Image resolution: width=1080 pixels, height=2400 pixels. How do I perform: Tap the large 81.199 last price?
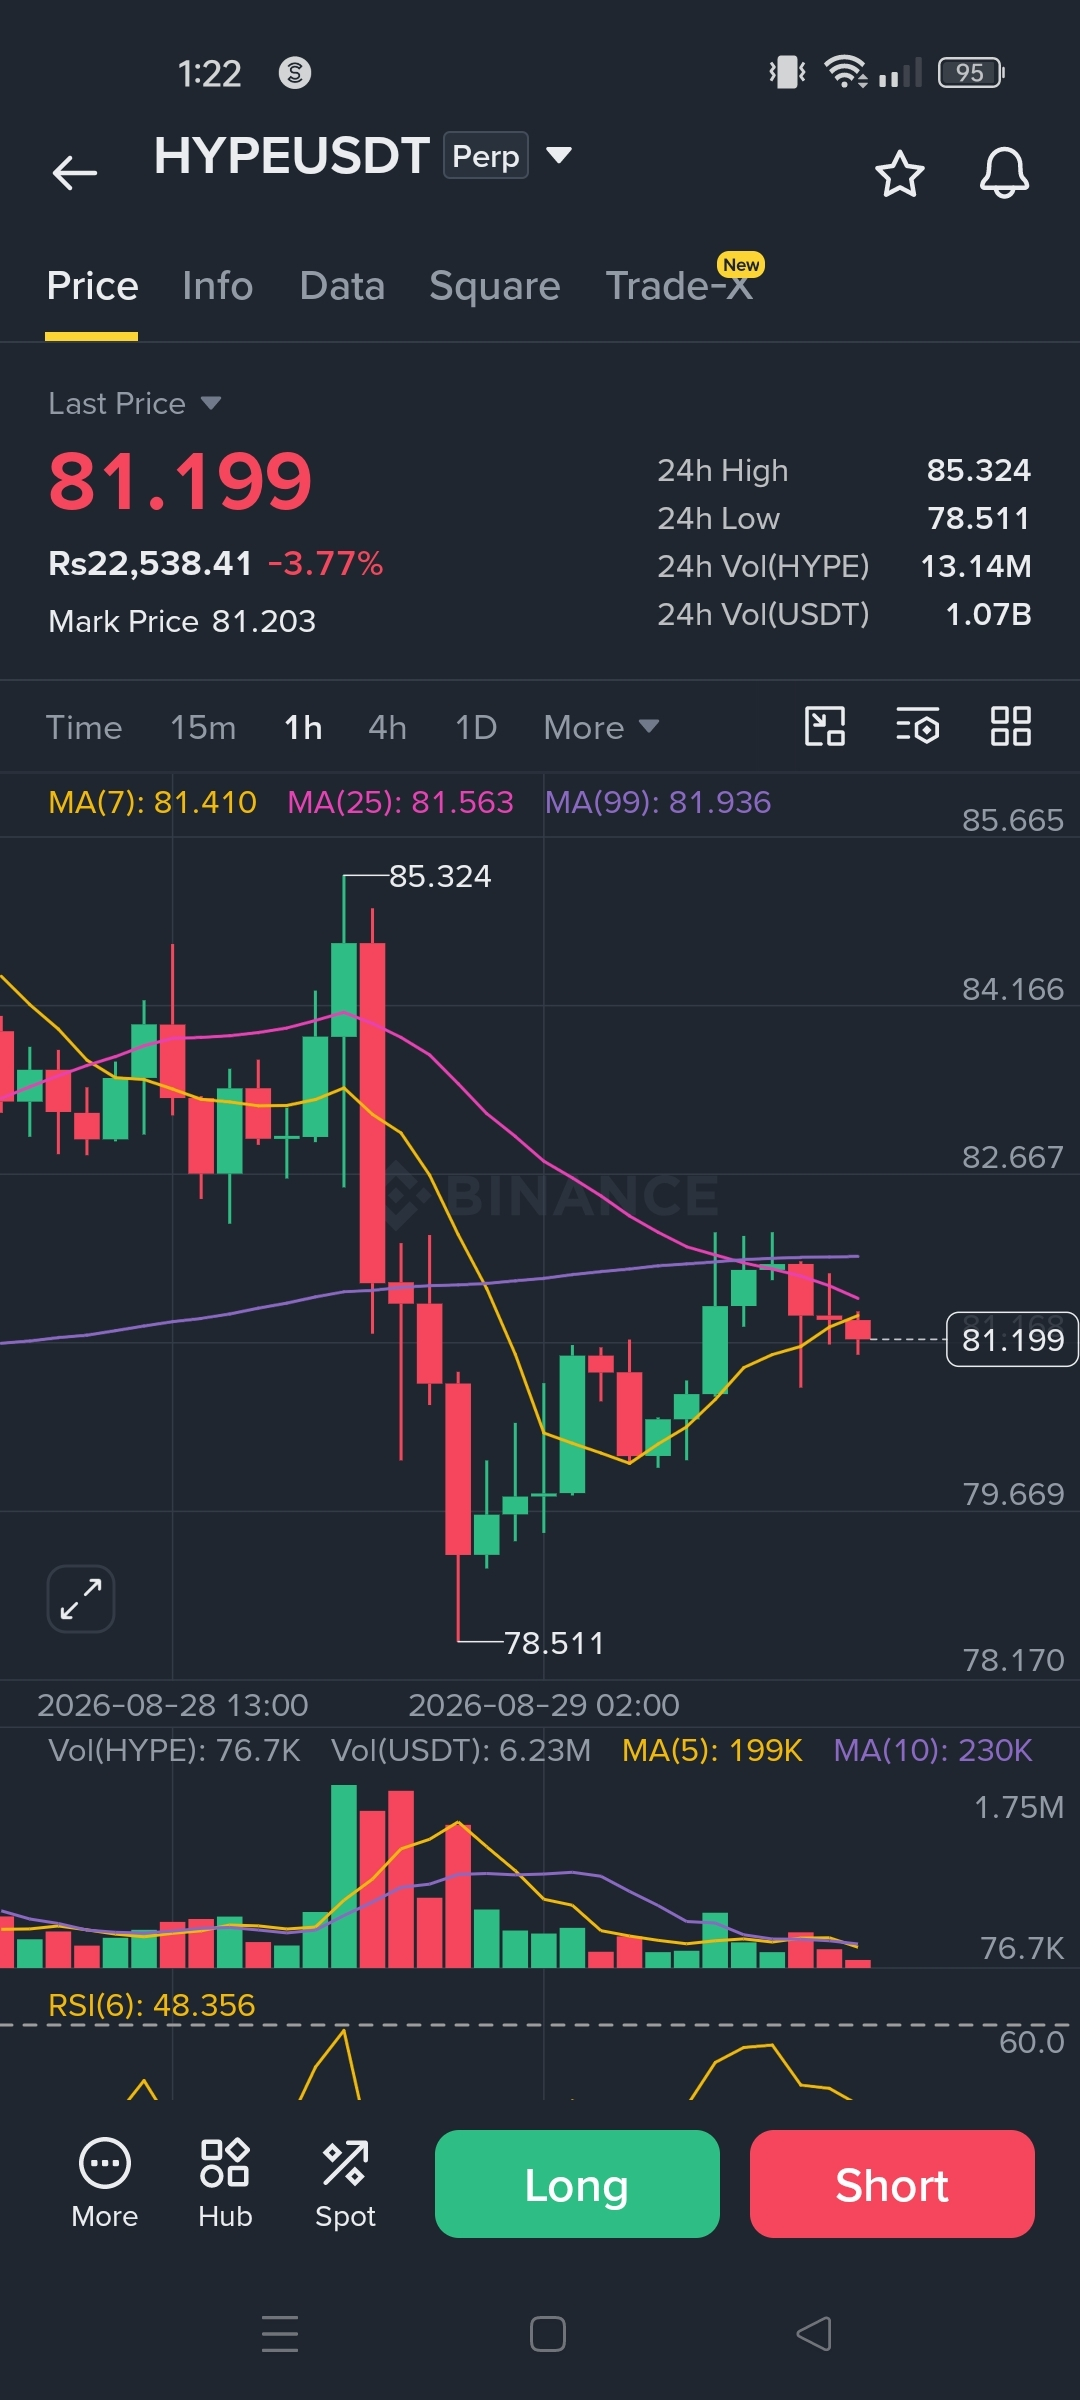point(181,481)
